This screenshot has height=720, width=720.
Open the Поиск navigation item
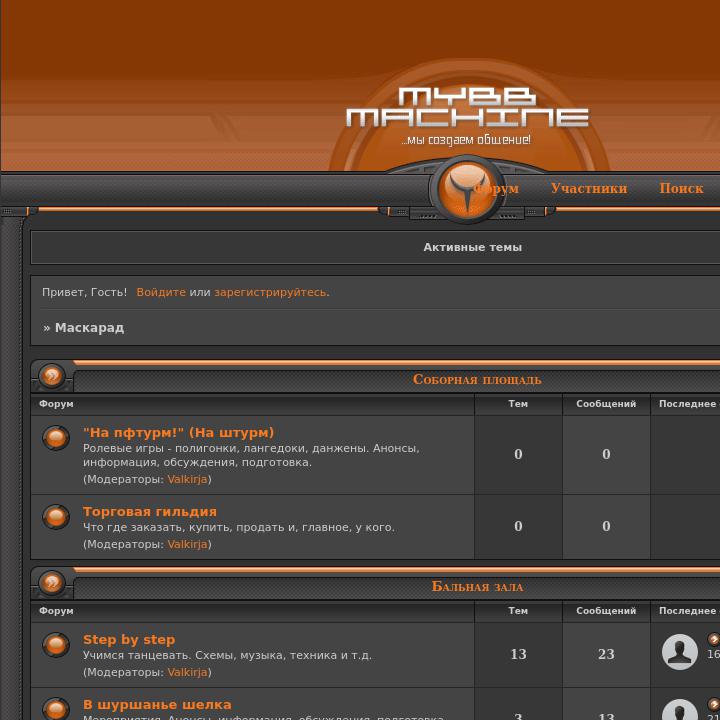coord(681,188)
